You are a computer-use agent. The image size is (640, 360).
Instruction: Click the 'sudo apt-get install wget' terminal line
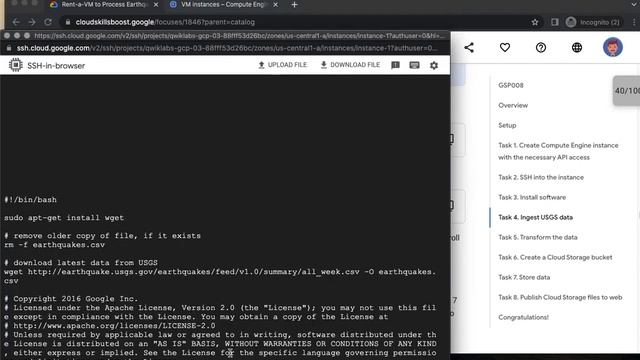tap(64, 218)
